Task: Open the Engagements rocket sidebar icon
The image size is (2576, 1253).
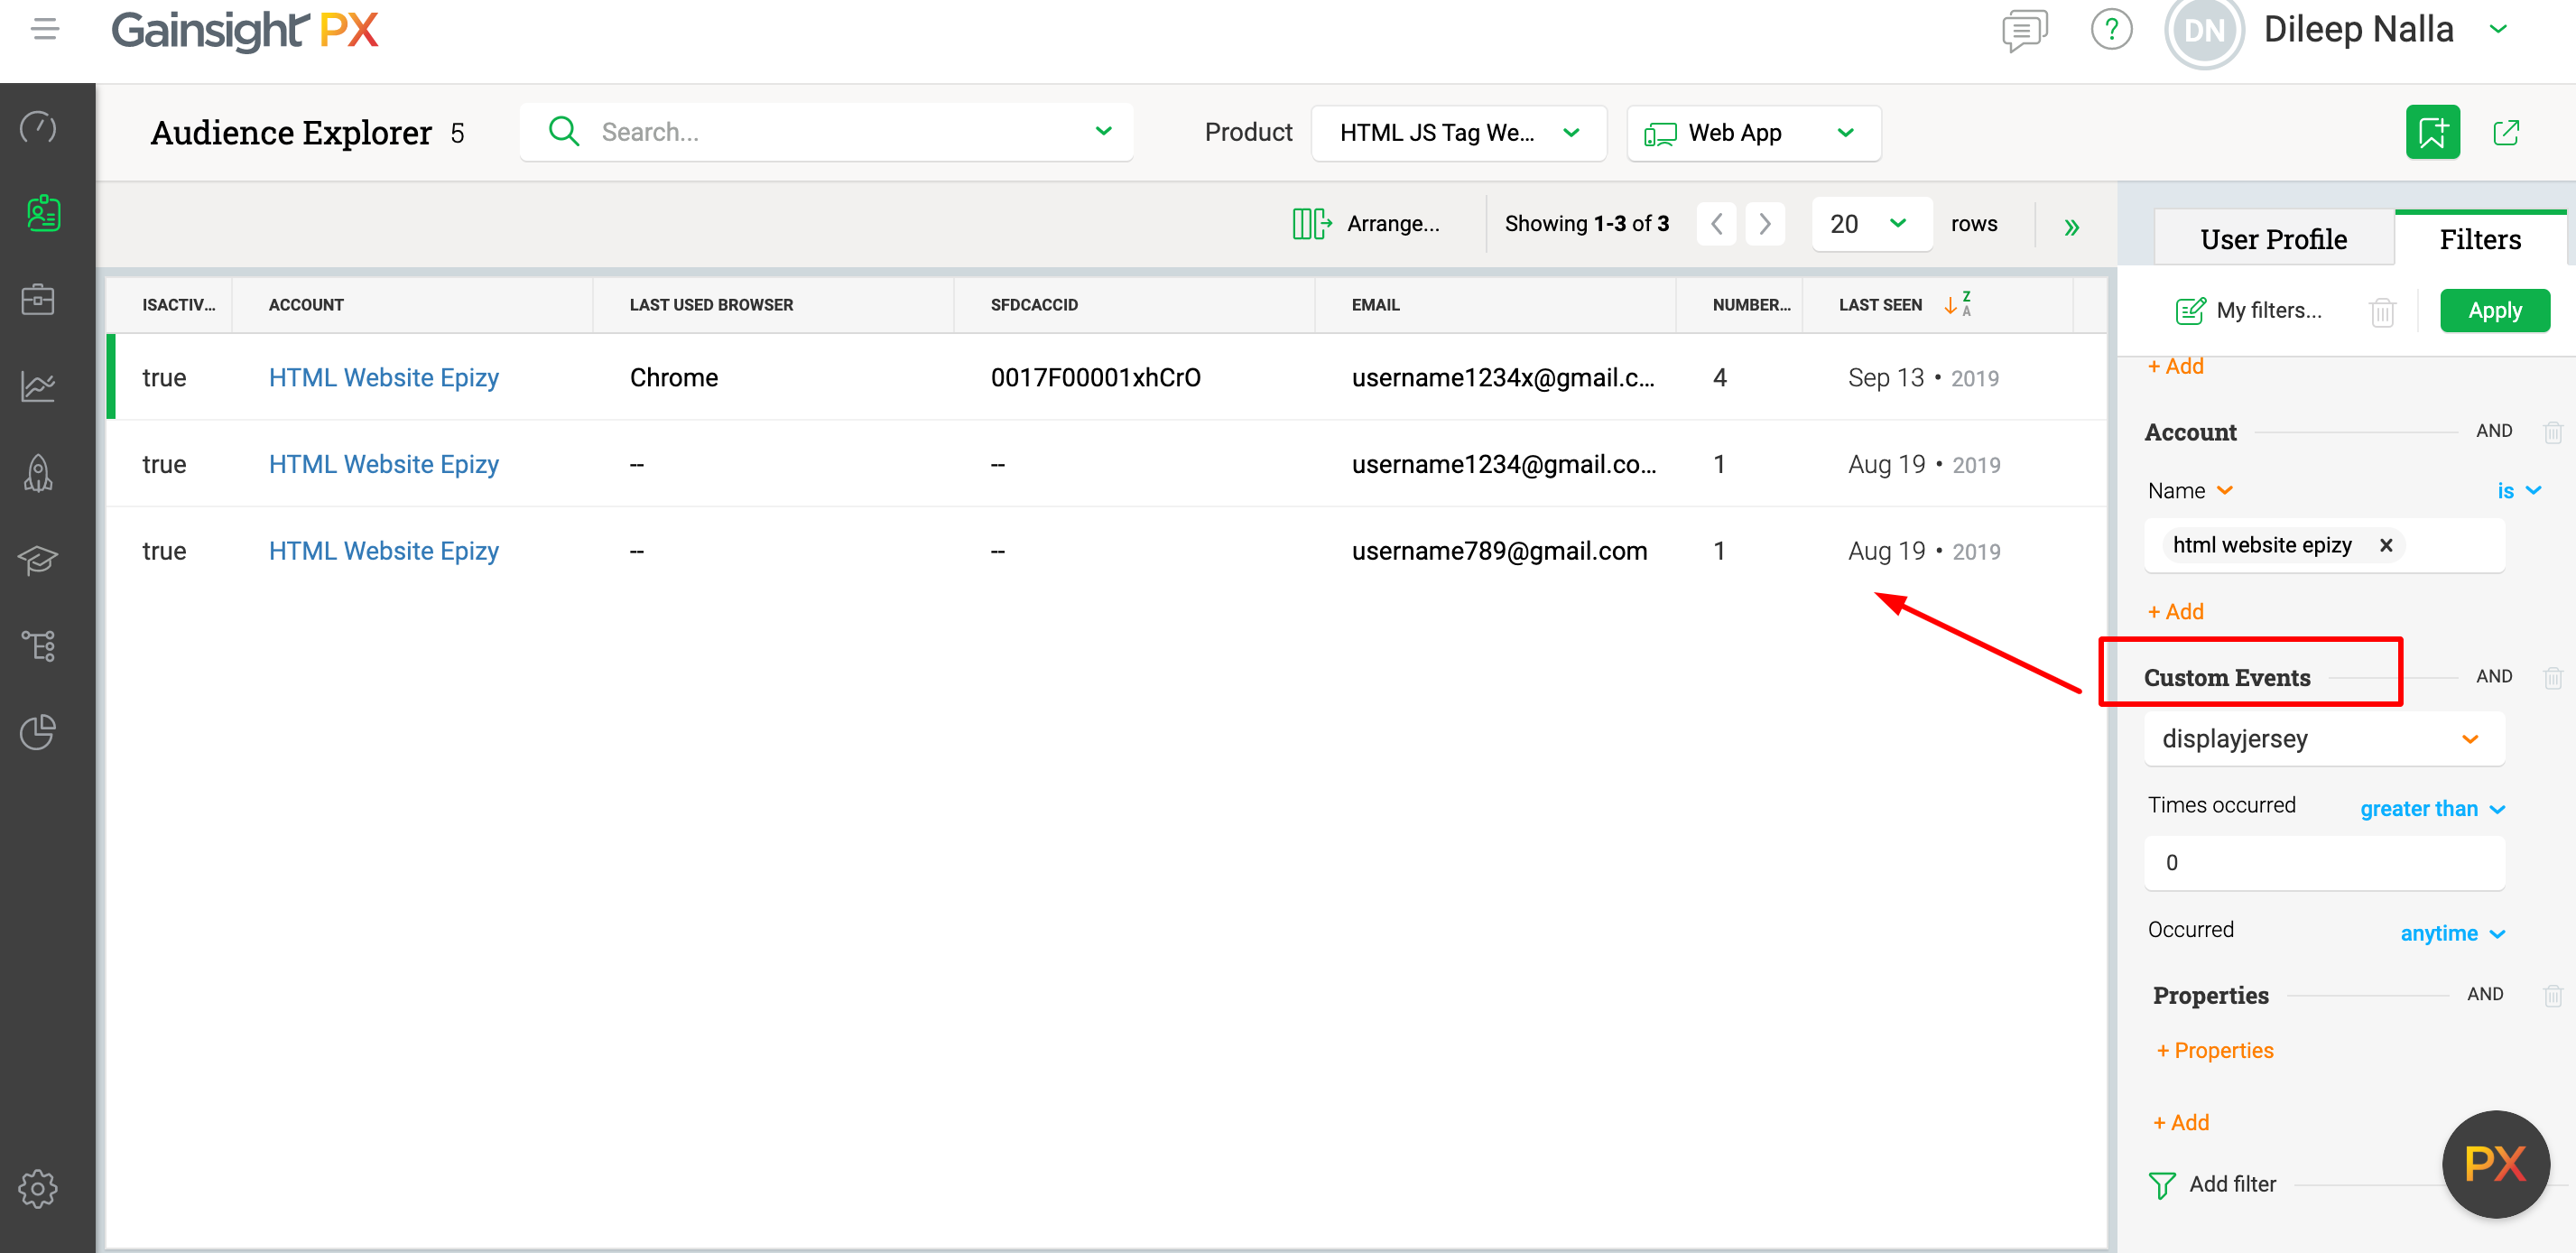Action: click(39, 472)
